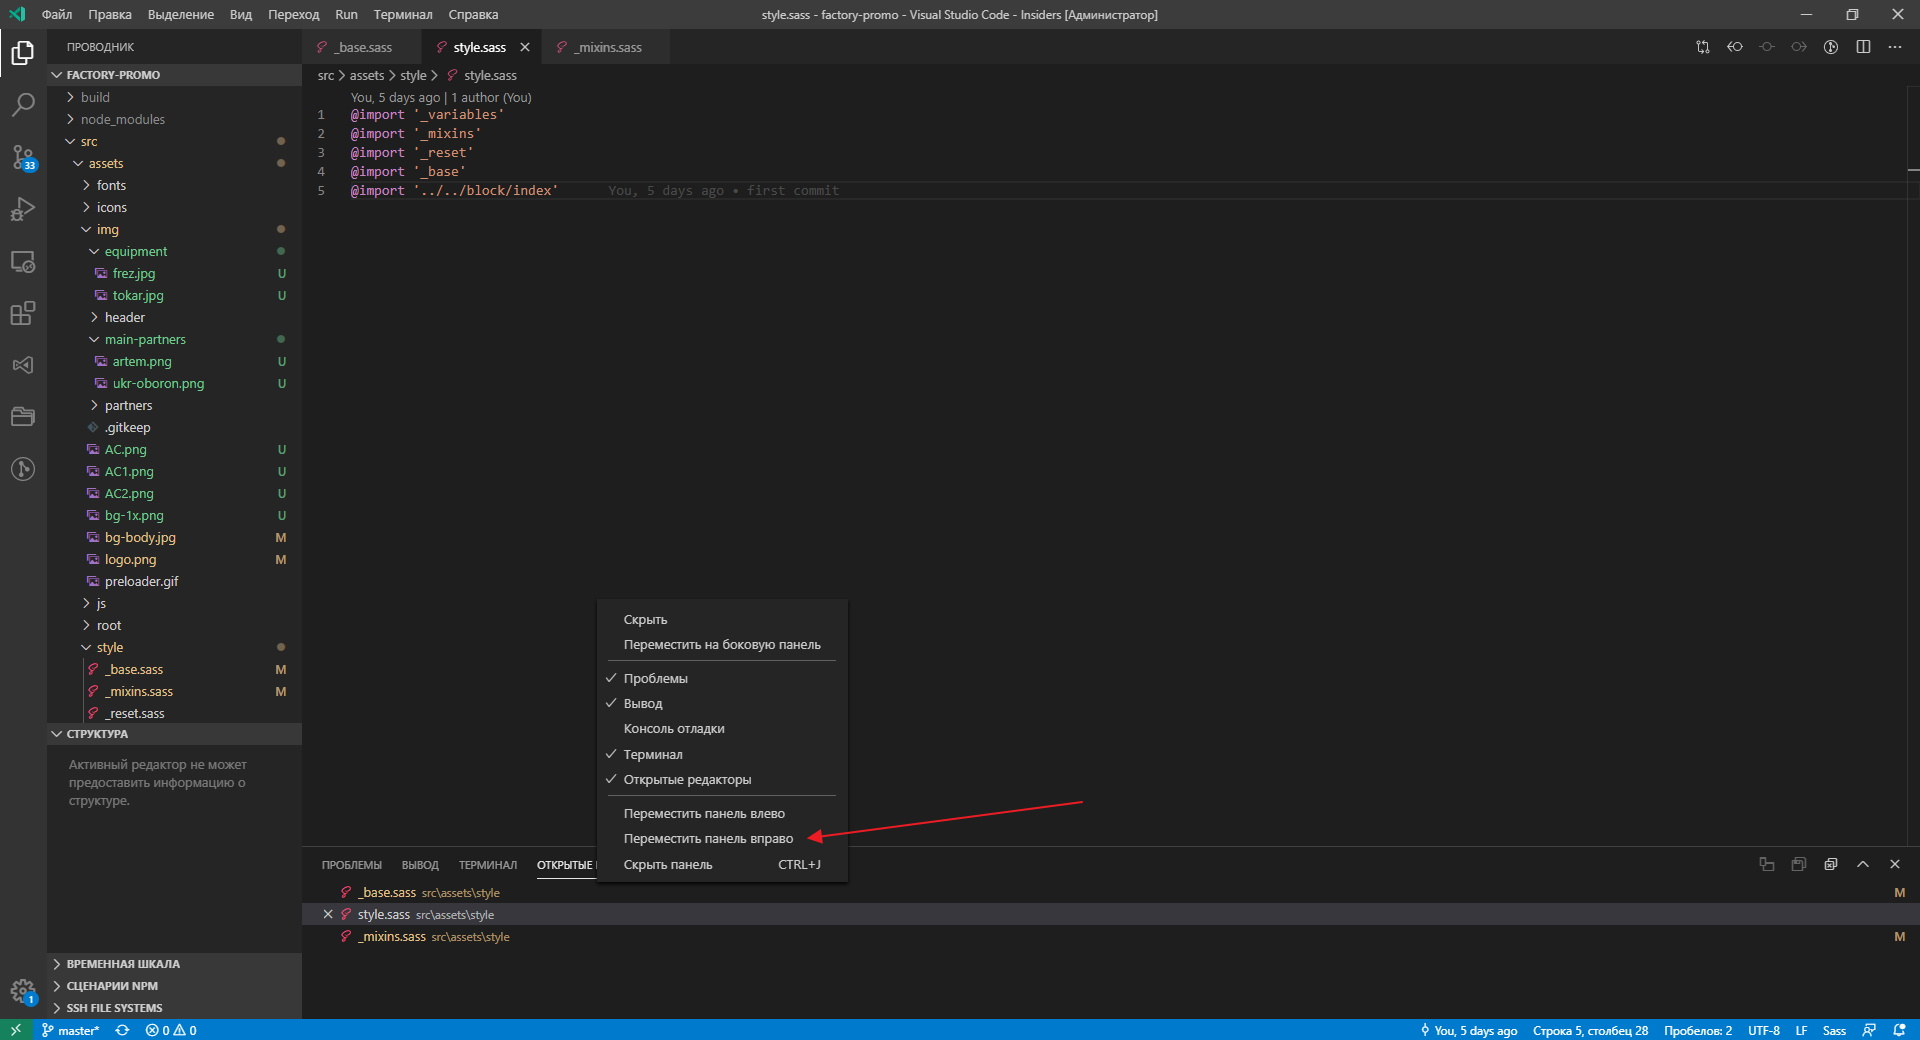Screen dimensions: 1920x1040
Task: Uncheck Проблемы in the context menu
Action: click(x=722, y=678)
